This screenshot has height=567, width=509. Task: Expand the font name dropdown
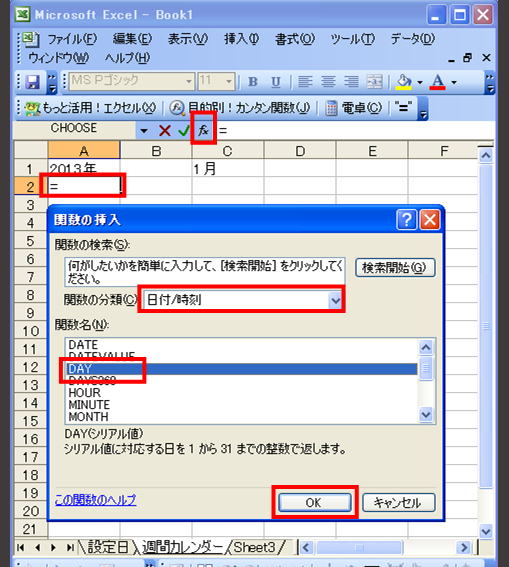click(189, 82)
